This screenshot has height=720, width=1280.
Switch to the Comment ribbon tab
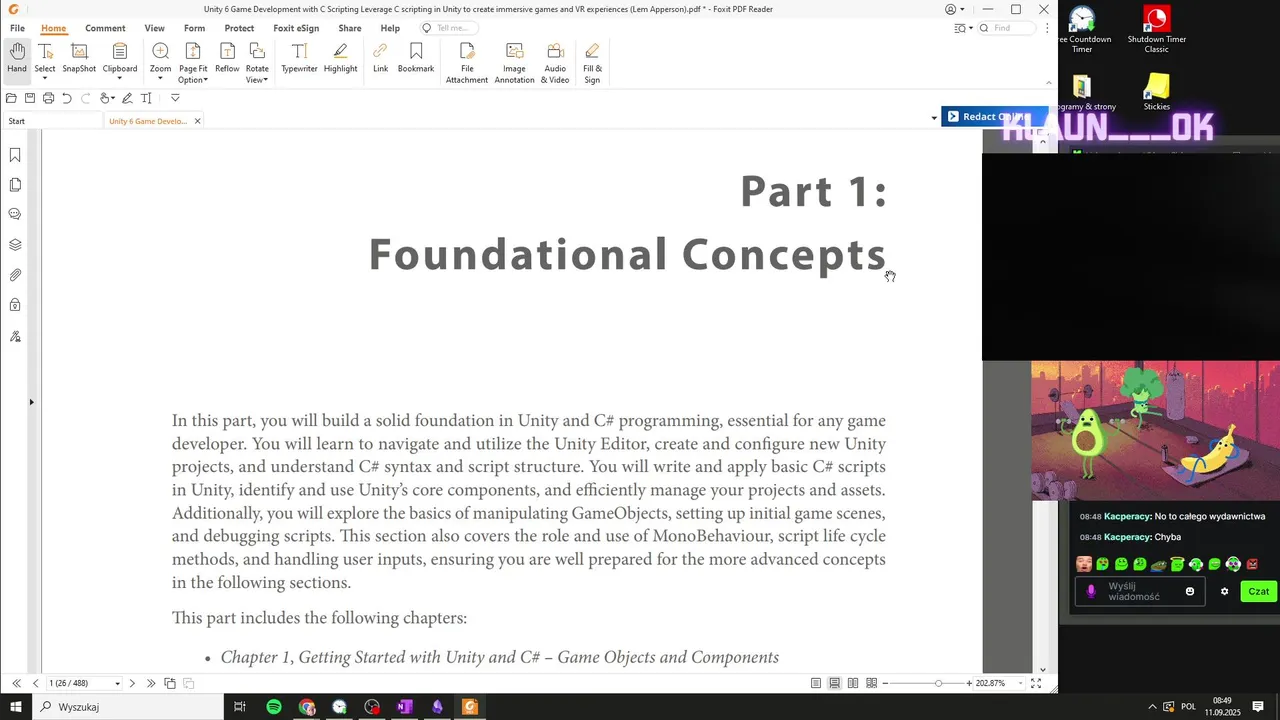105,28
